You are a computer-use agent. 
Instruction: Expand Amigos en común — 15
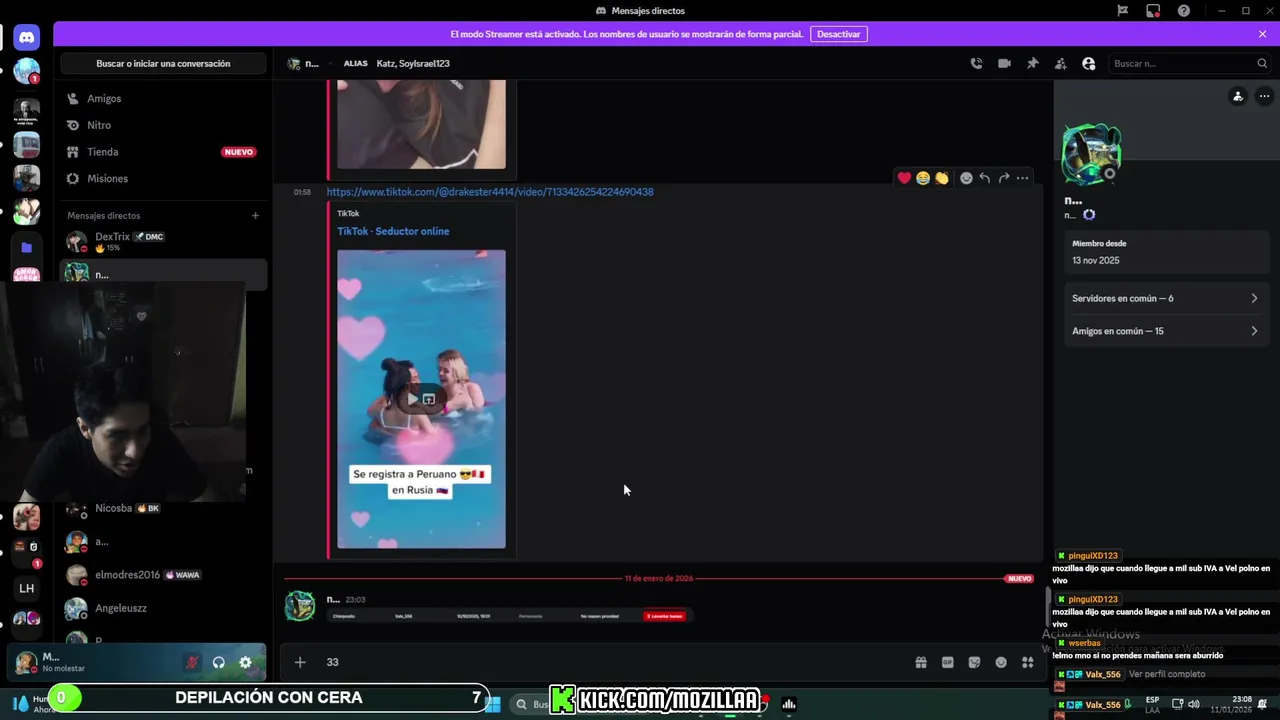[x=1165, y=331]
